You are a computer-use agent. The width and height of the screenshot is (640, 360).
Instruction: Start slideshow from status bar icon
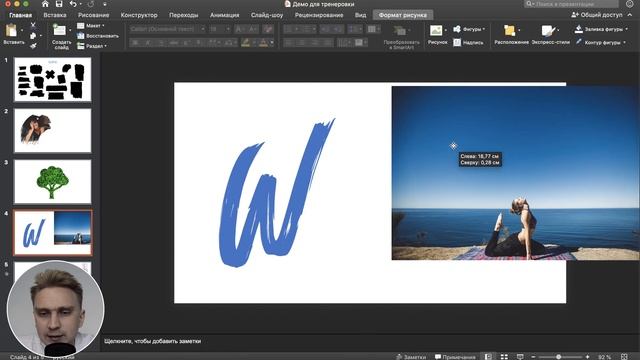click(x=520, y=357)
